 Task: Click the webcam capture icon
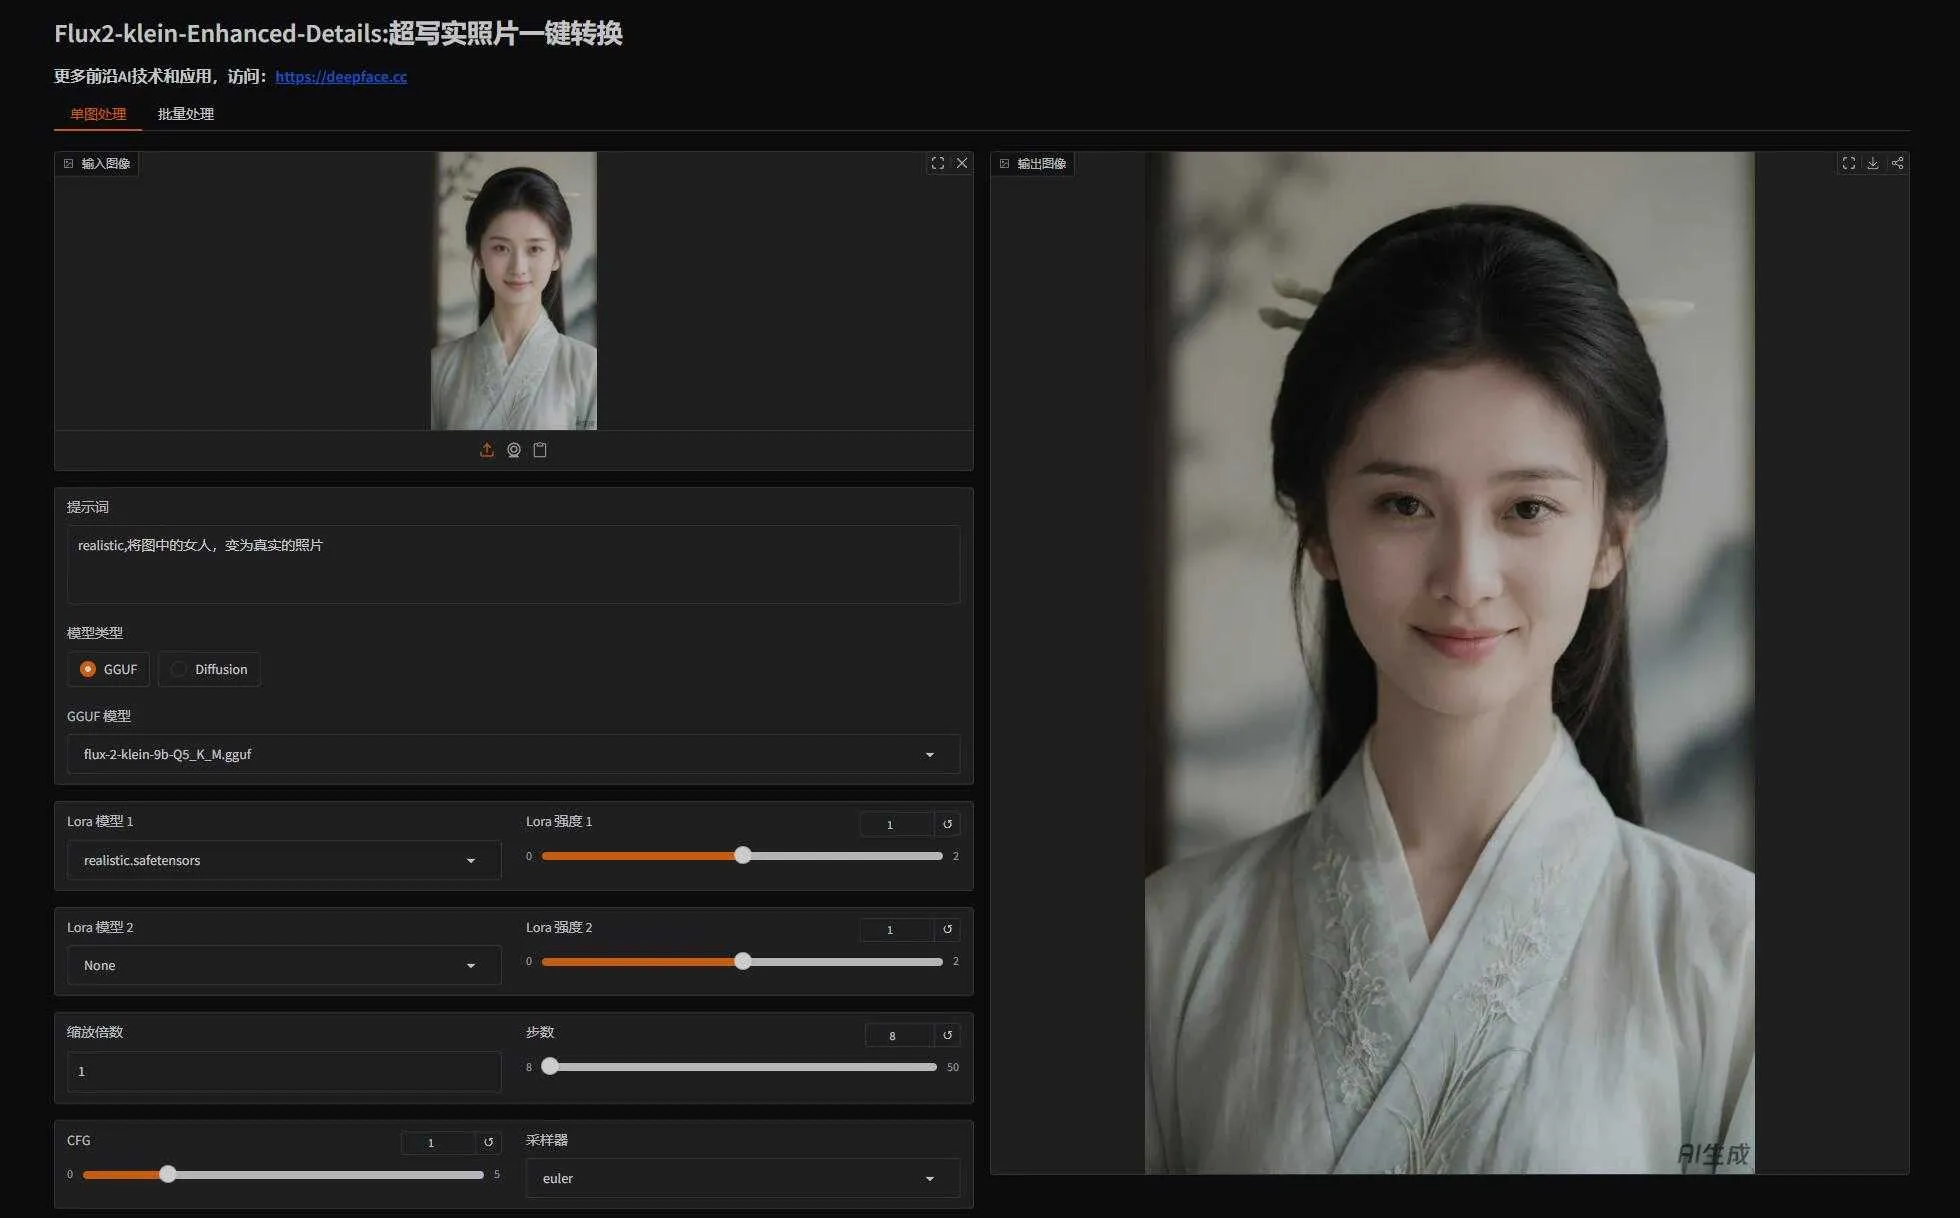(x=513, y=450)
